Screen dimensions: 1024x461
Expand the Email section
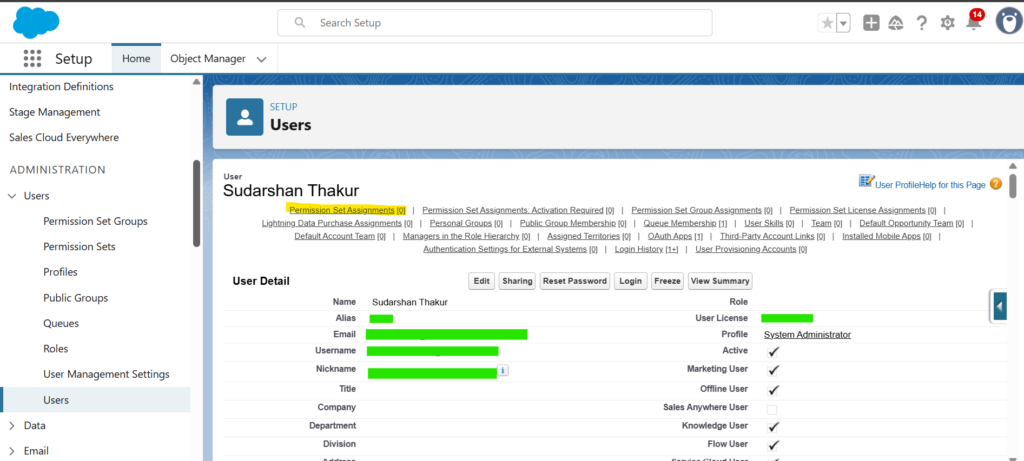(x=12, y=451)
